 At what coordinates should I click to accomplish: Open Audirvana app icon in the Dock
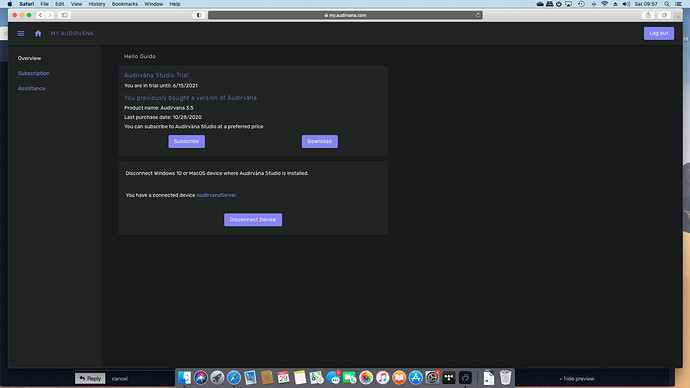pos(465,377)
